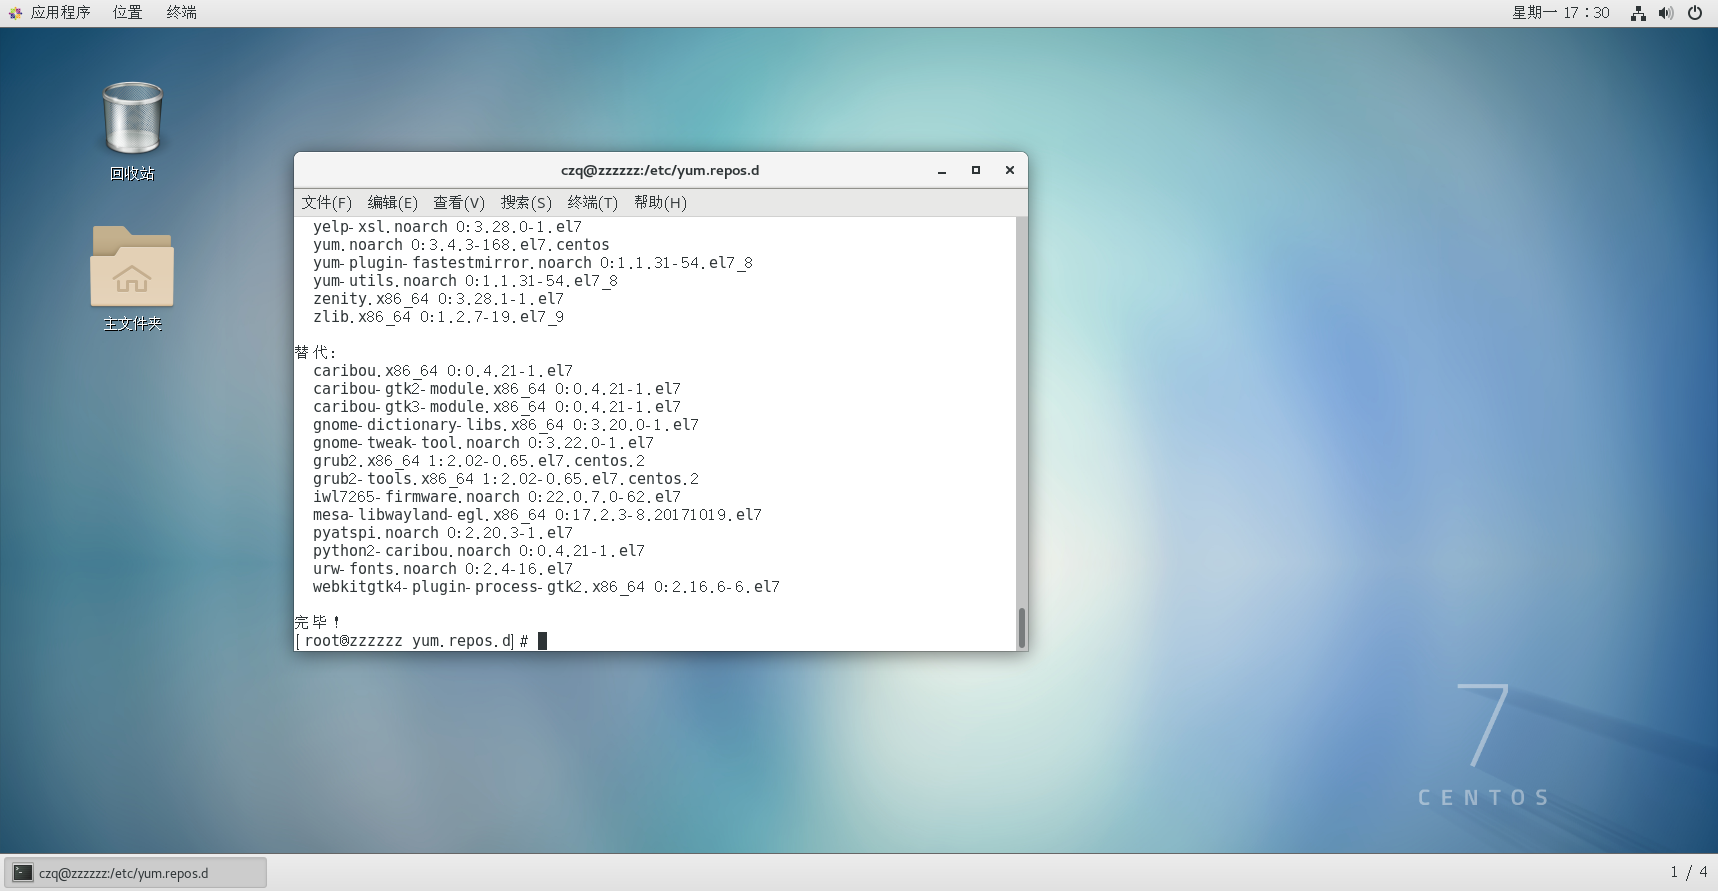
Task: Maximize the terminal window
Action: [x=976, y=171]
